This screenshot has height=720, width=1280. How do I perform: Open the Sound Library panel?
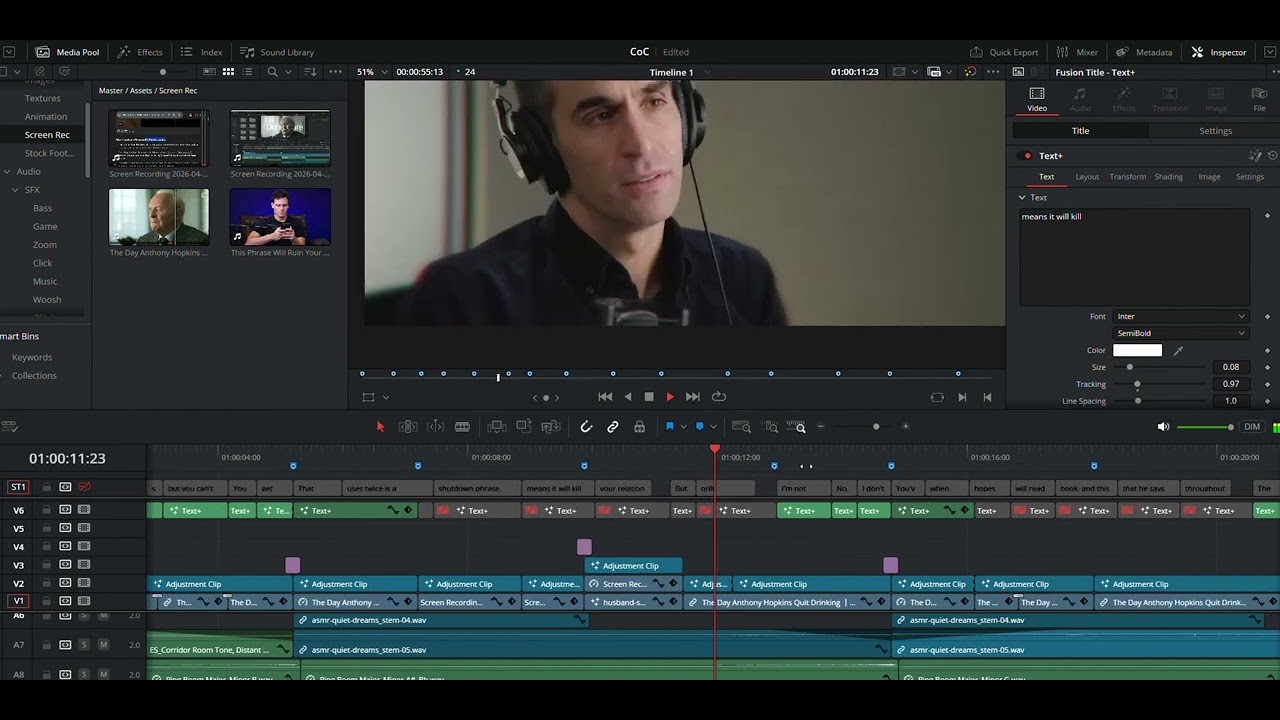(x=277, y=52)
